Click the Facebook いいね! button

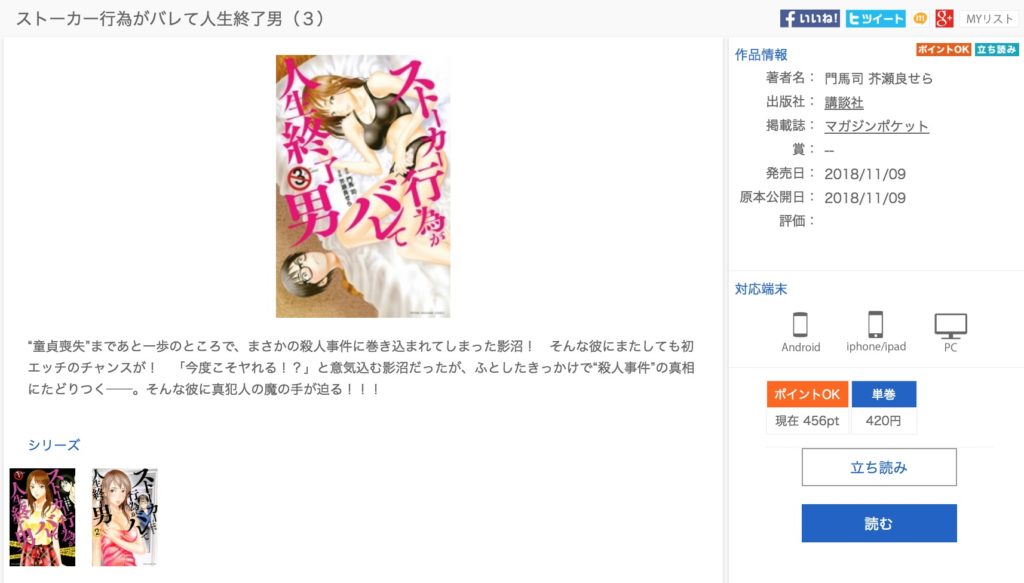click(x=809, y=18)
